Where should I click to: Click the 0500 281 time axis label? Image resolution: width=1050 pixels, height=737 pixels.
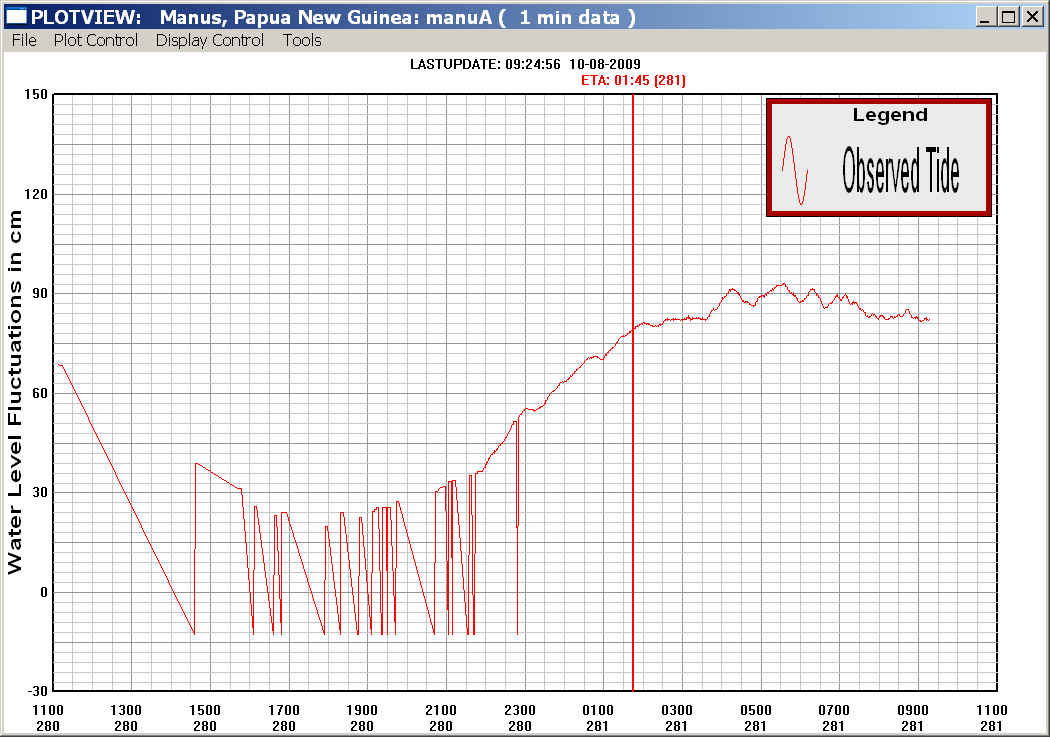tap(756, 718)
